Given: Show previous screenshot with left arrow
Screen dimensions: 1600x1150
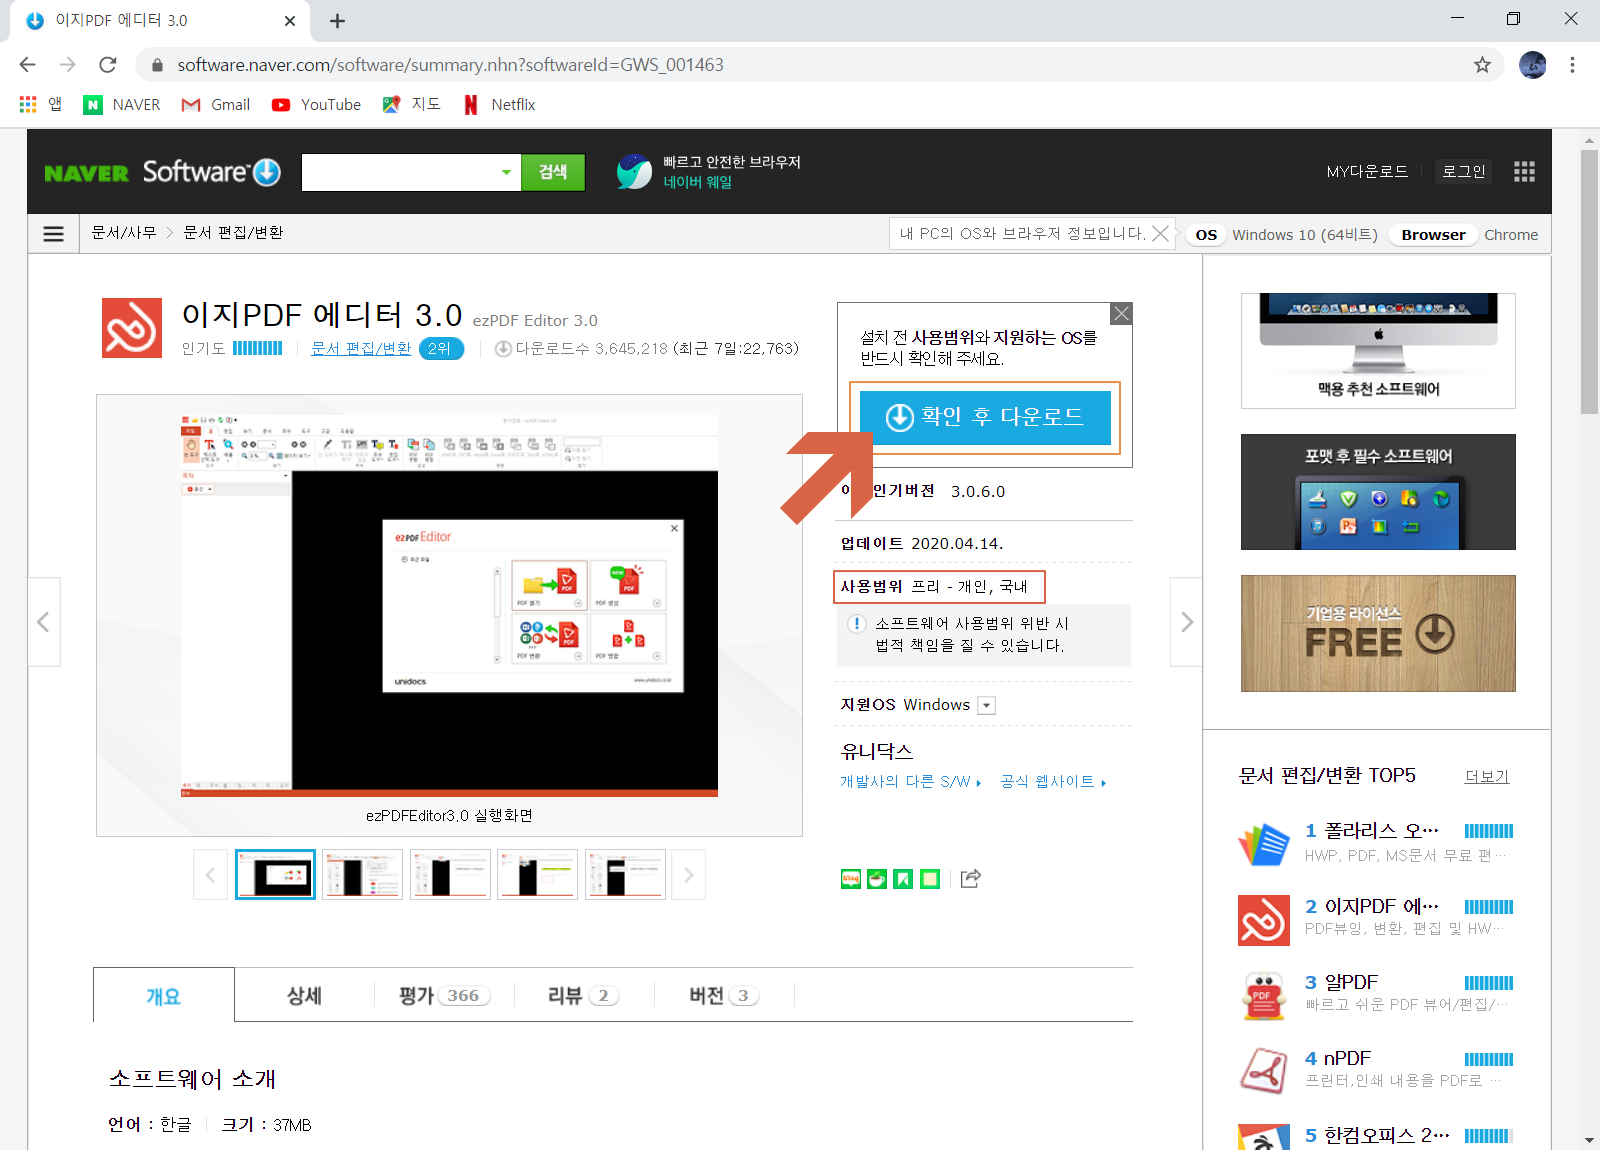Looking at the screenshot, I should click(x=44, y=622).
